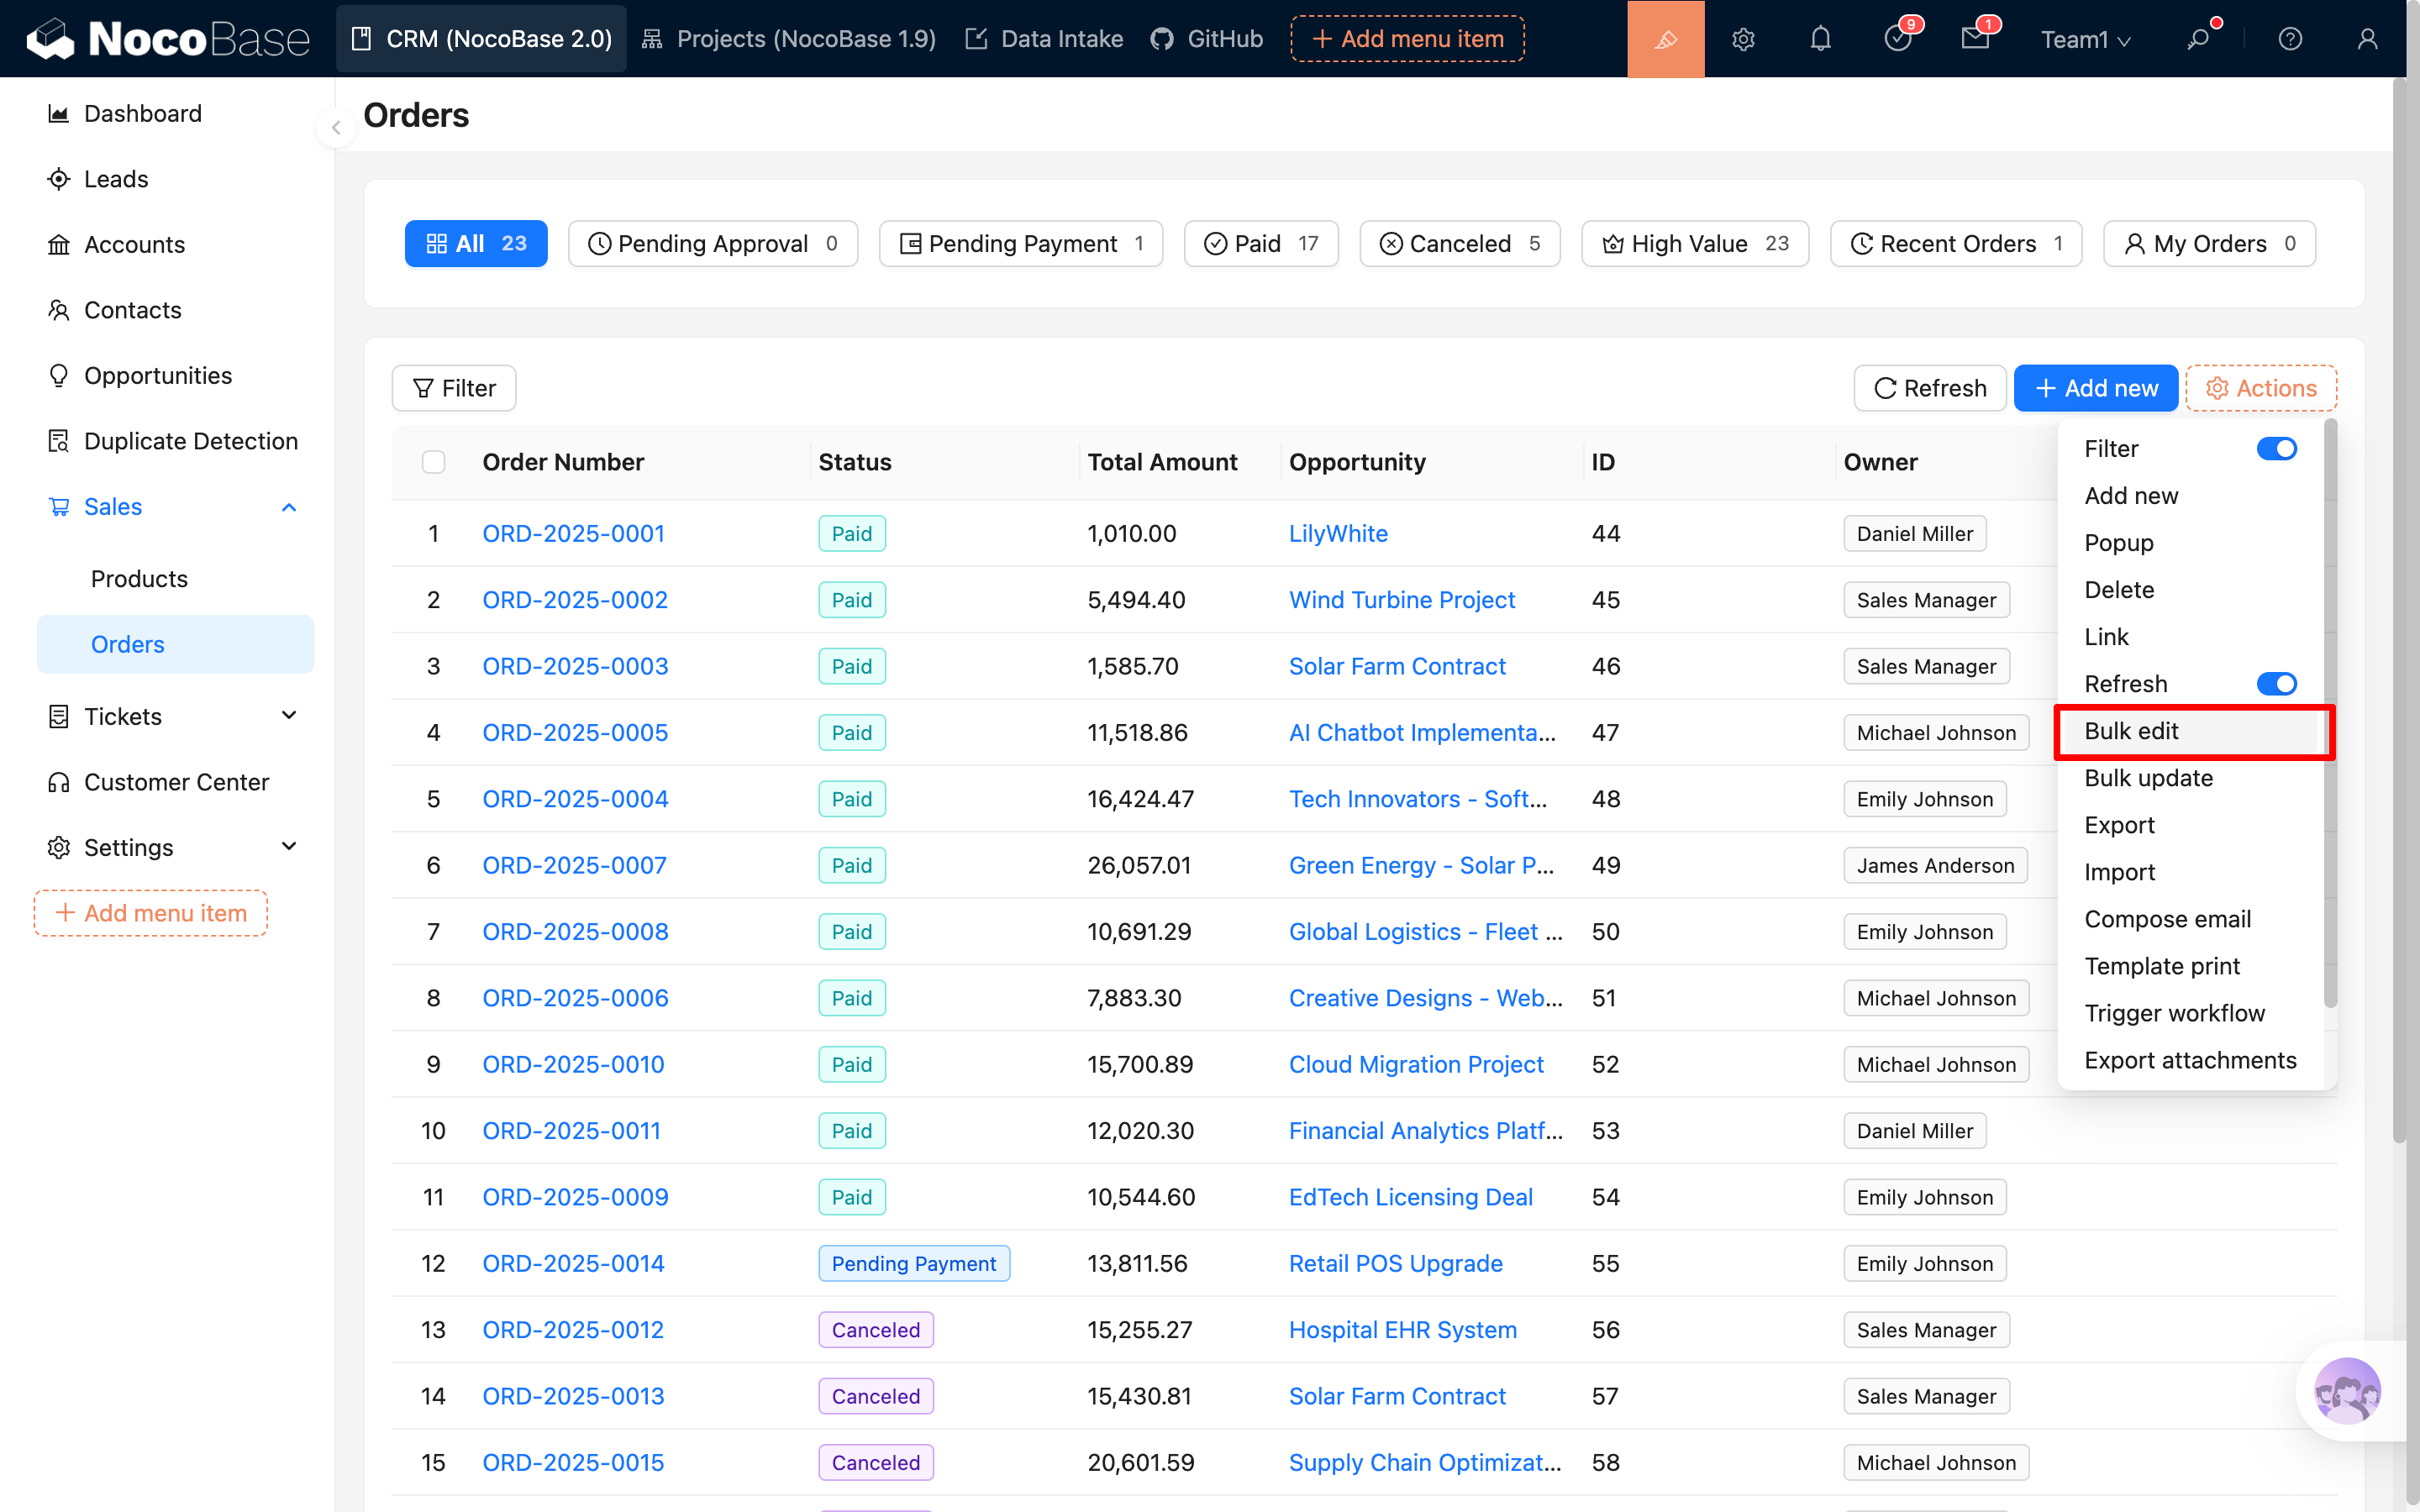Open the settings gear in top bar
2420x1512 pixels.
(1743, 39)
